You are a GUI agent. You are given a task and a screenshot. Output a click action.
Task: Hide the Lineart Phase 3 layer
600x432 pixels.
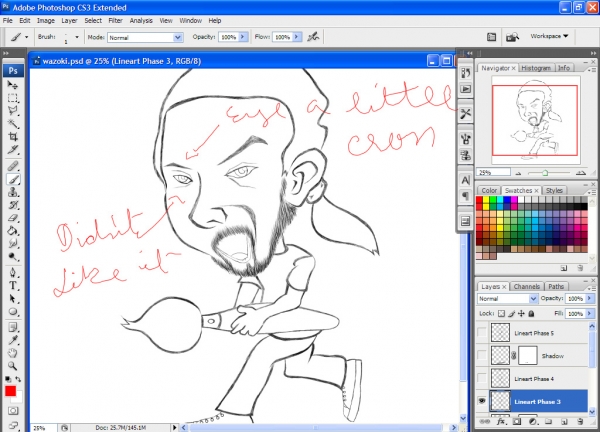(x=482, y=401)
